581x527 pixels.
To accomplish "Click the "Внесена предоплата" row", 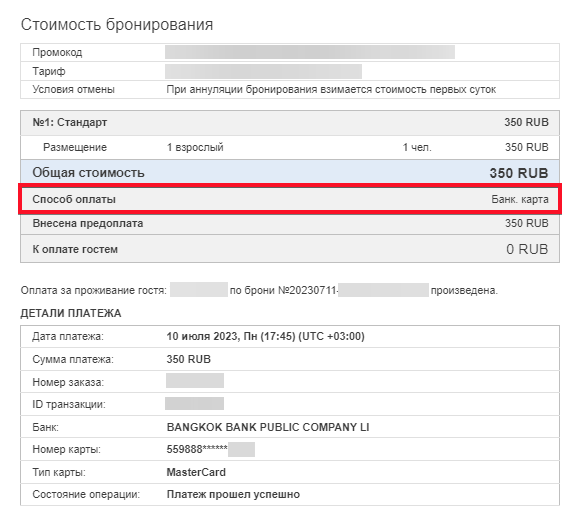I will (290, 223).
